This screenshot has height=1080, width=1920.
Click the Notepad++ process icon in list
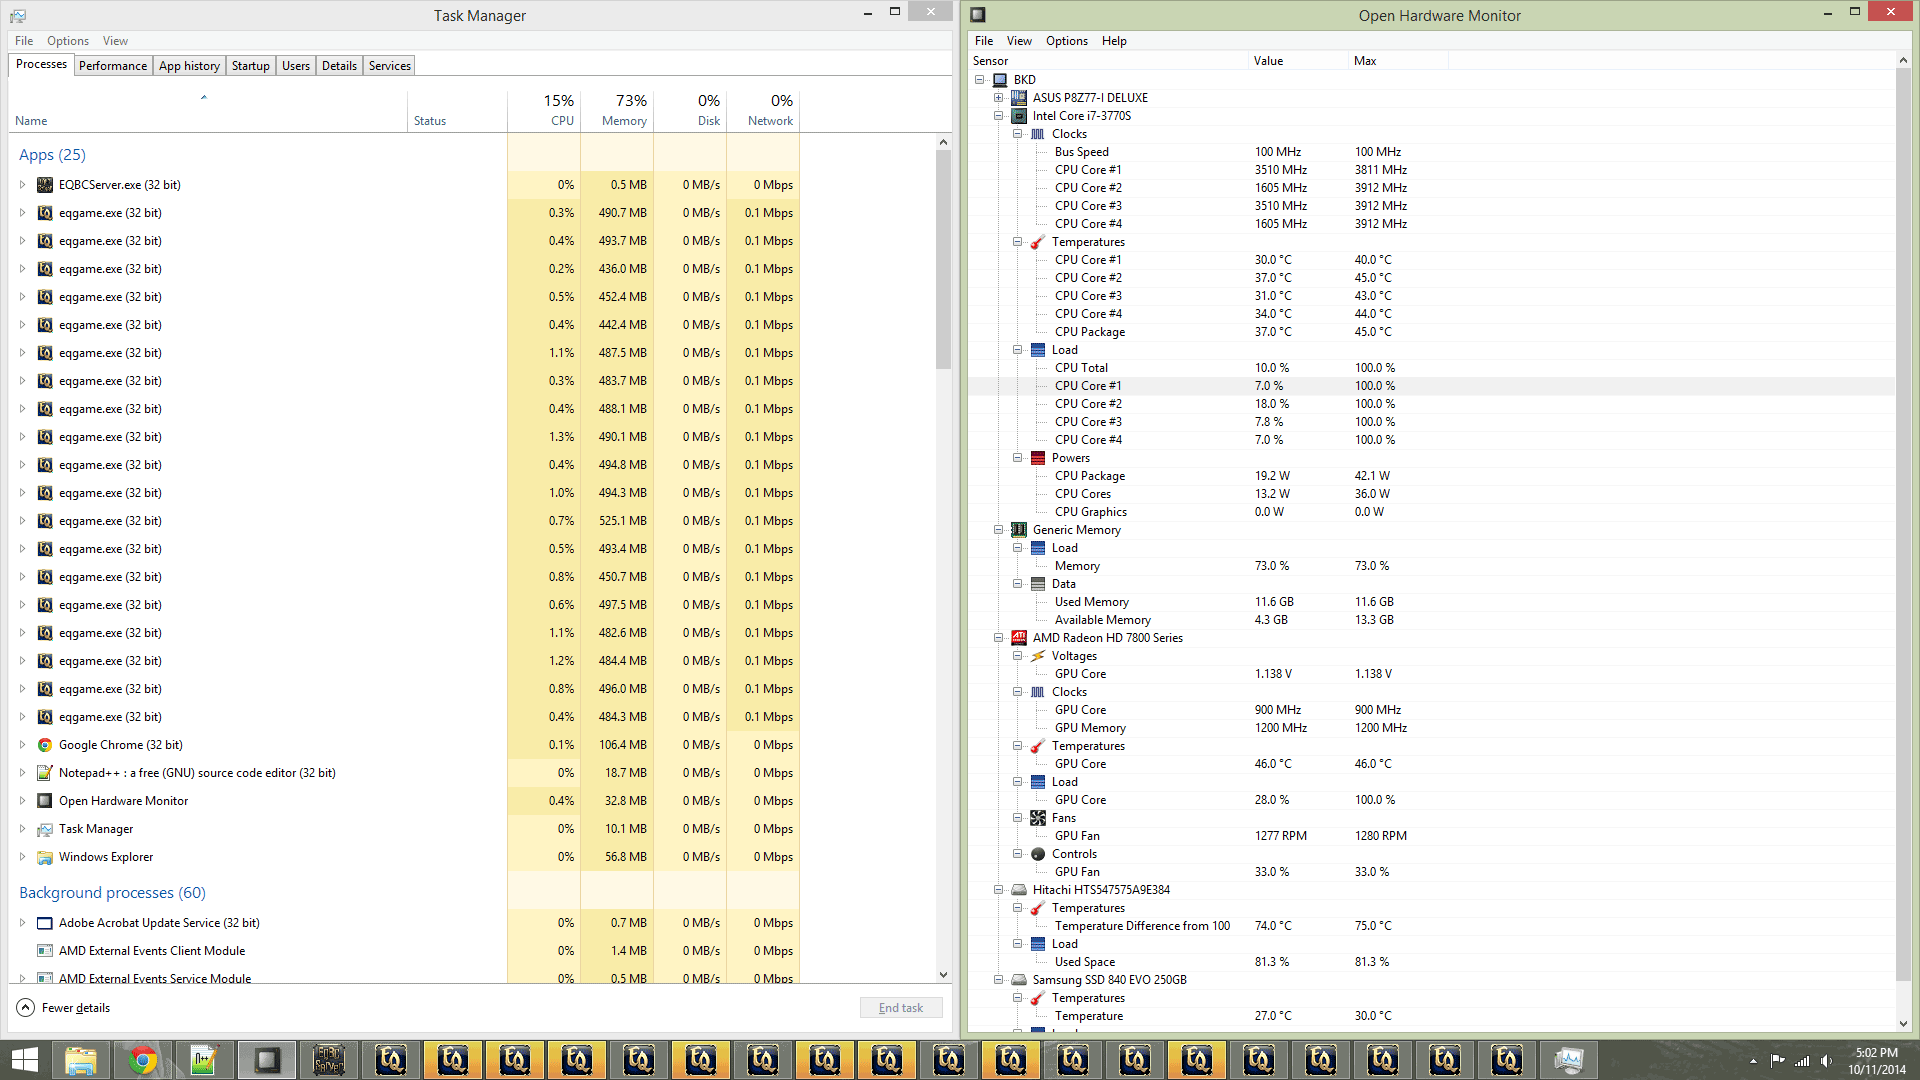tap(45, 773)
